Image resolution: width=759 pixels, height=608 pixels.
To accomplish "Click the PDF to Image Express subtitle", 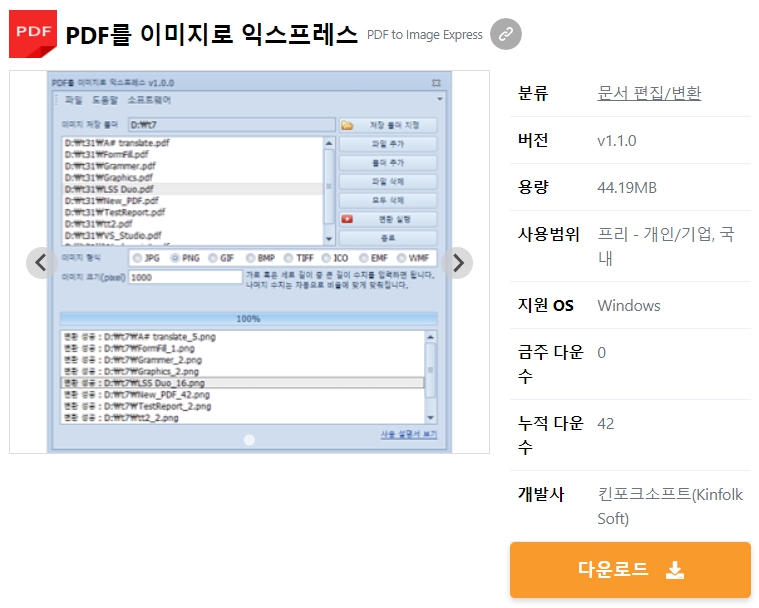I will click(425, 35).
